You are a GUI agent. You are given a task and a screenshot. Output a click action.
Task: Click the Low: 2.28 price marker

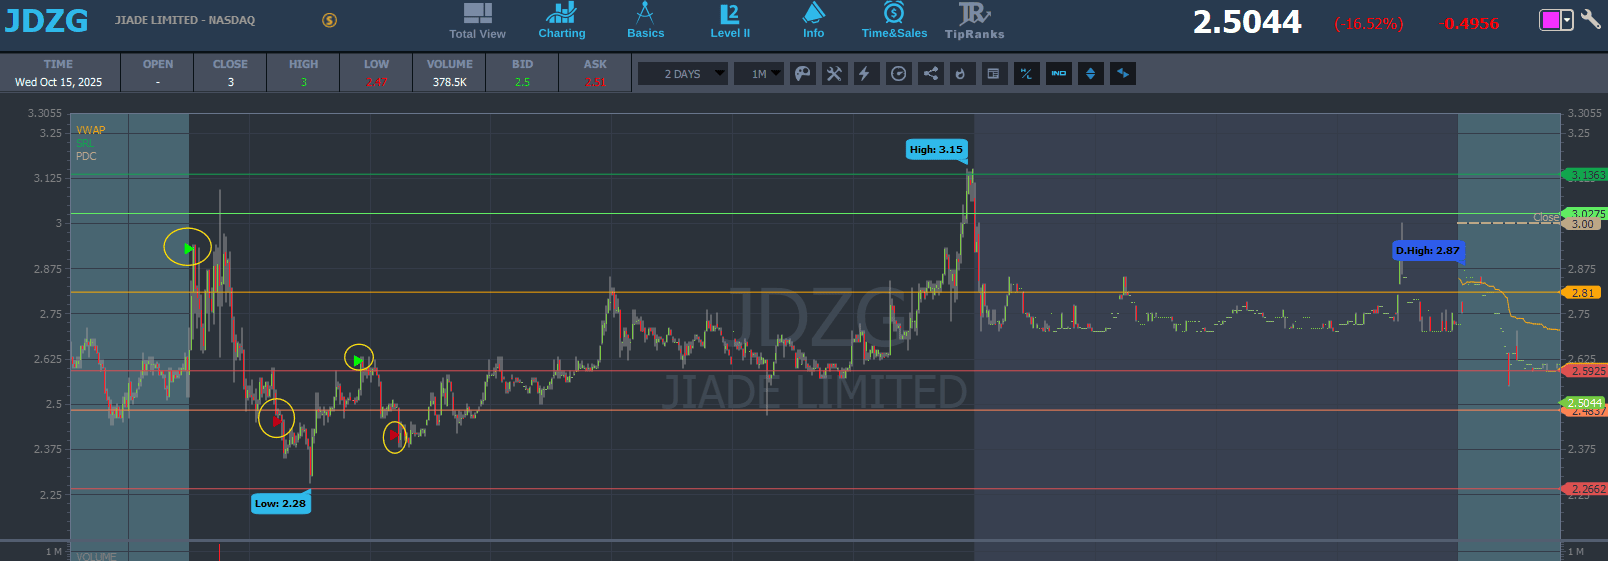pos(280,503)
